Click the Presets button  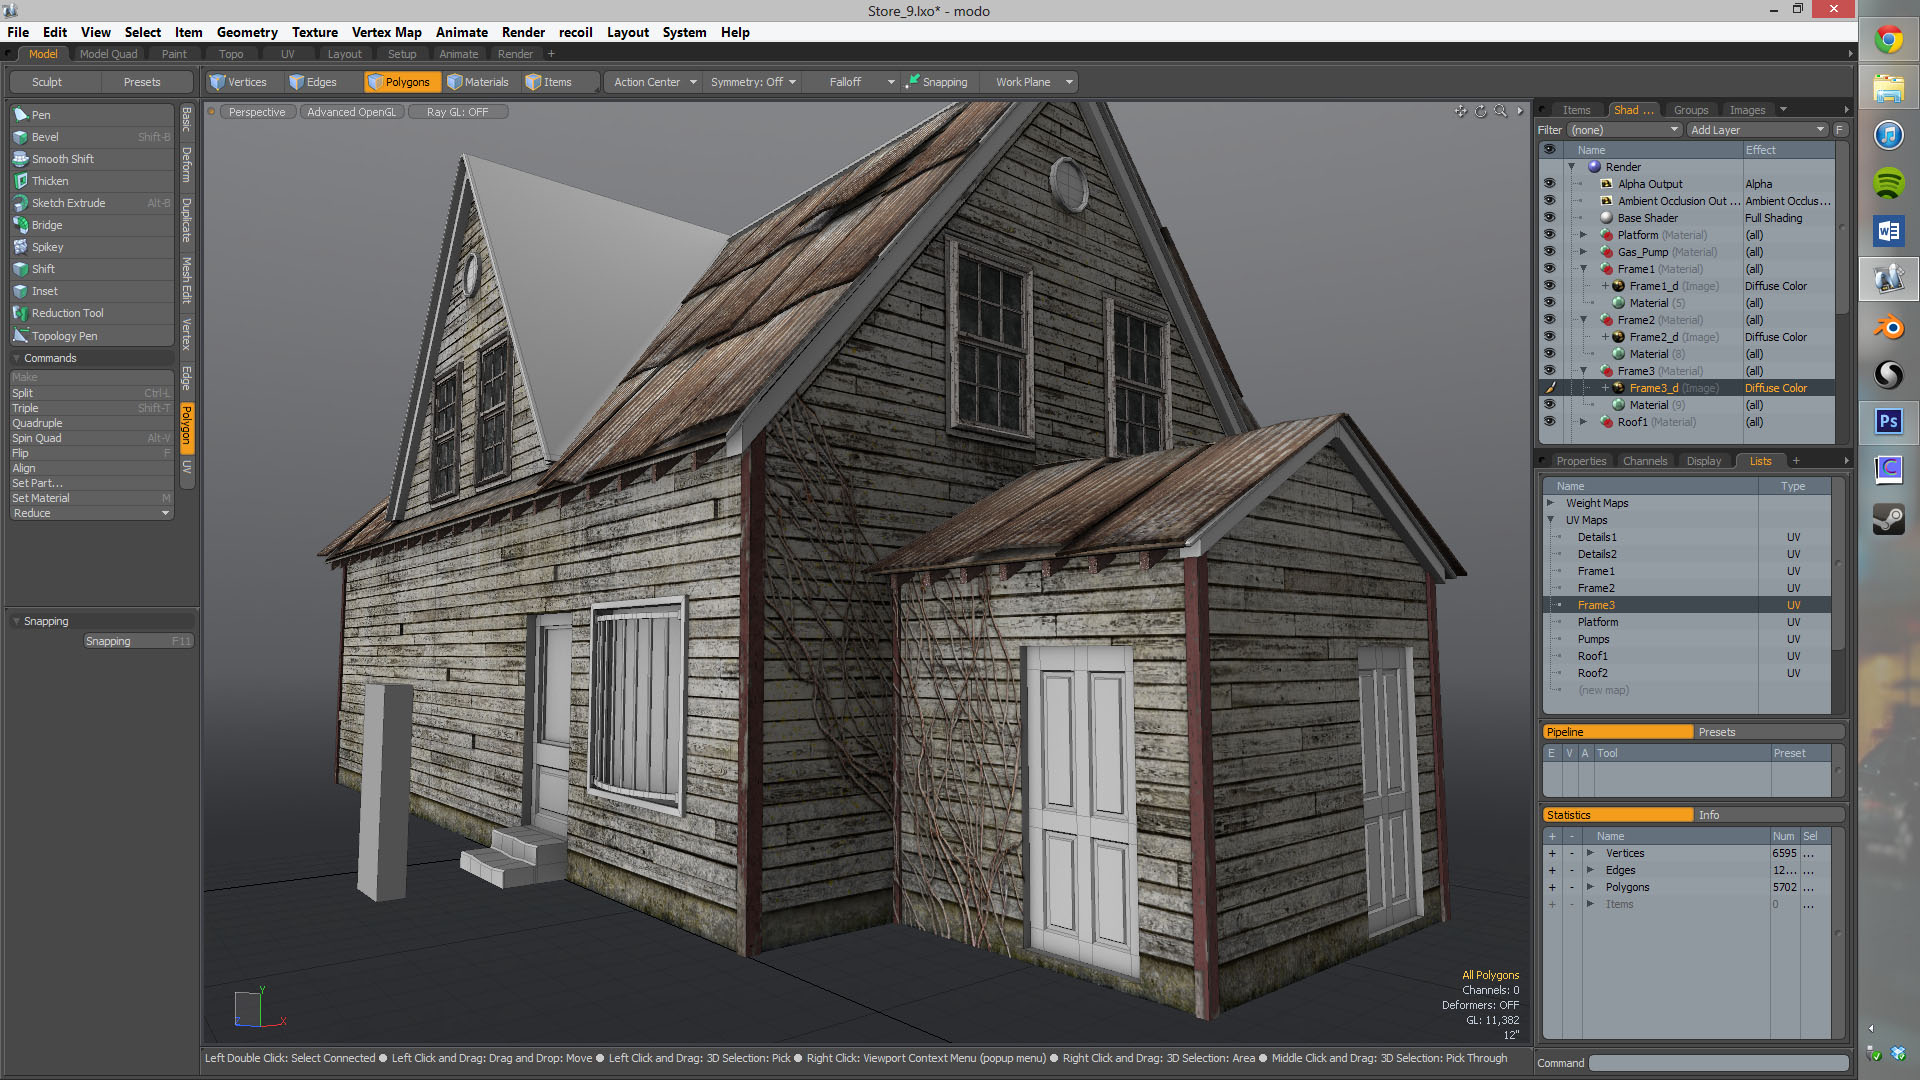(141, 82)
